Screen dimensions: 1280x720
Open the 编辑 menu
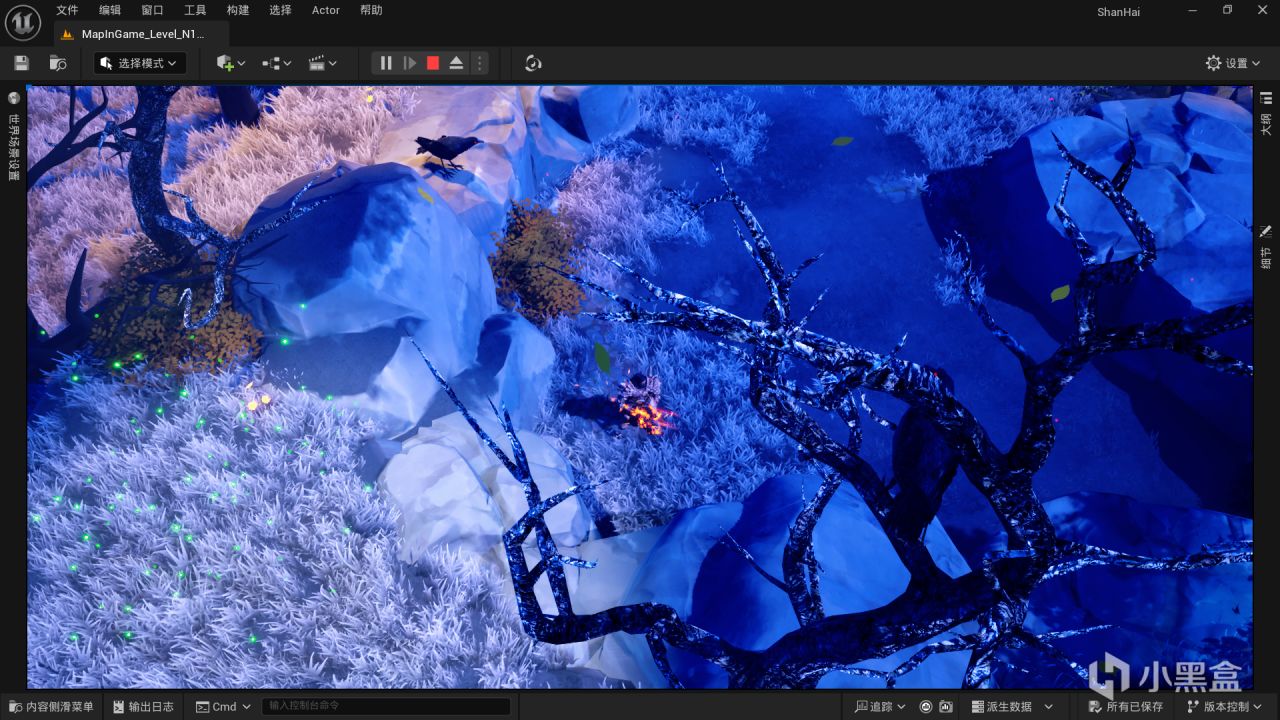pyautogui.click(x=110, y=10)
